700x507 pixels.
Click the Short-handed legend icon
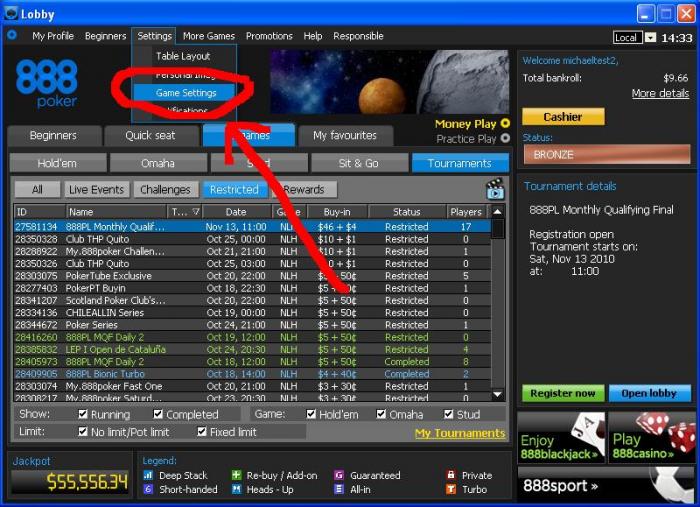(148, 489)
